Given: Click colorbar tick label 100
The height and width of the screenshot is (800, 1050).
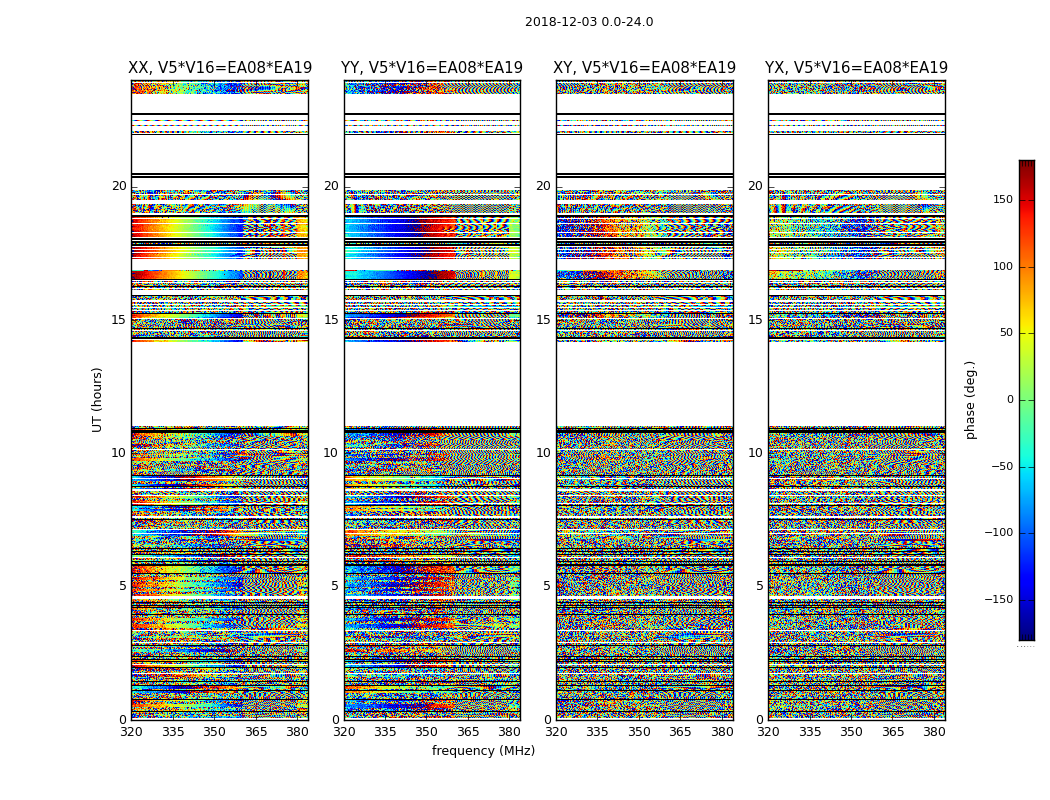Looking at the screenshot, I should point(1003,266).
